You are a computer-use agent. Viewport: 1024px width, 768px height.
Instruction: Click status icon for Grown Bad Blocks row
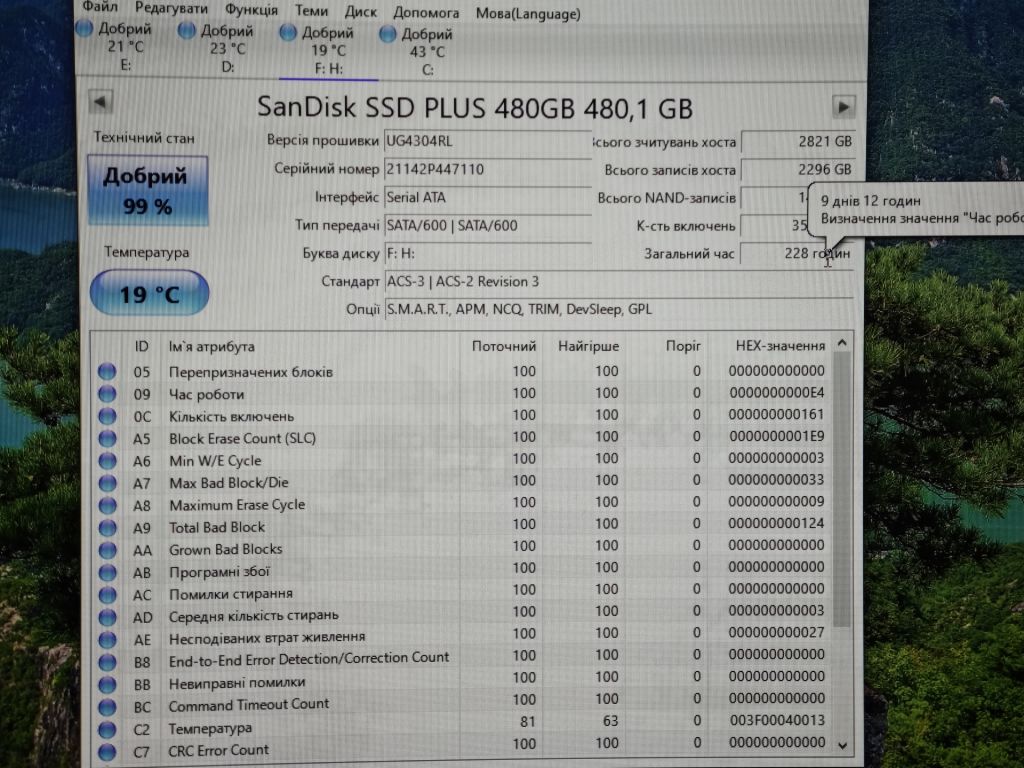pos(107,550)
